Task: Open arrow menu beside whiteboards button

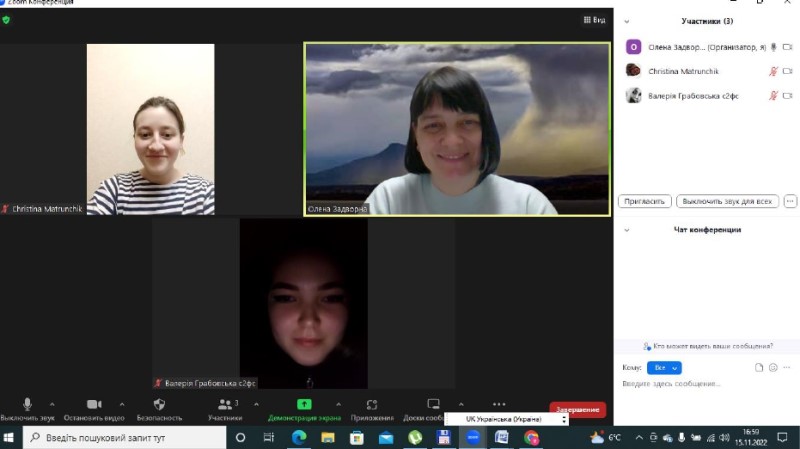Action: [461, 404]
